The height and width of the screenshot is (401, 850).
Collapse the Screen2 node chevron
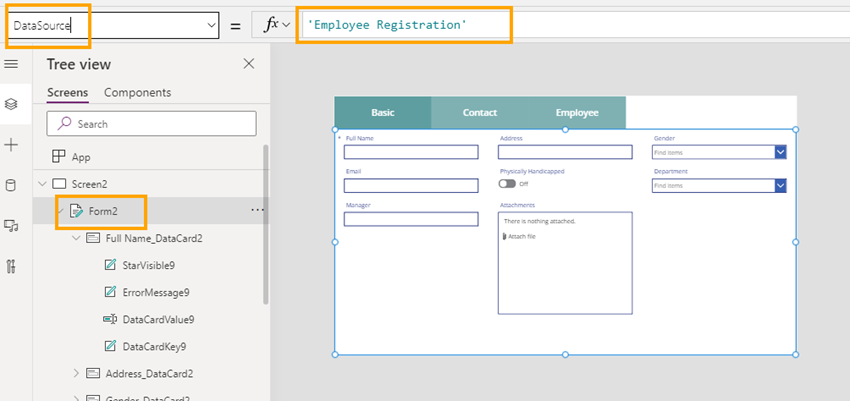42,184
